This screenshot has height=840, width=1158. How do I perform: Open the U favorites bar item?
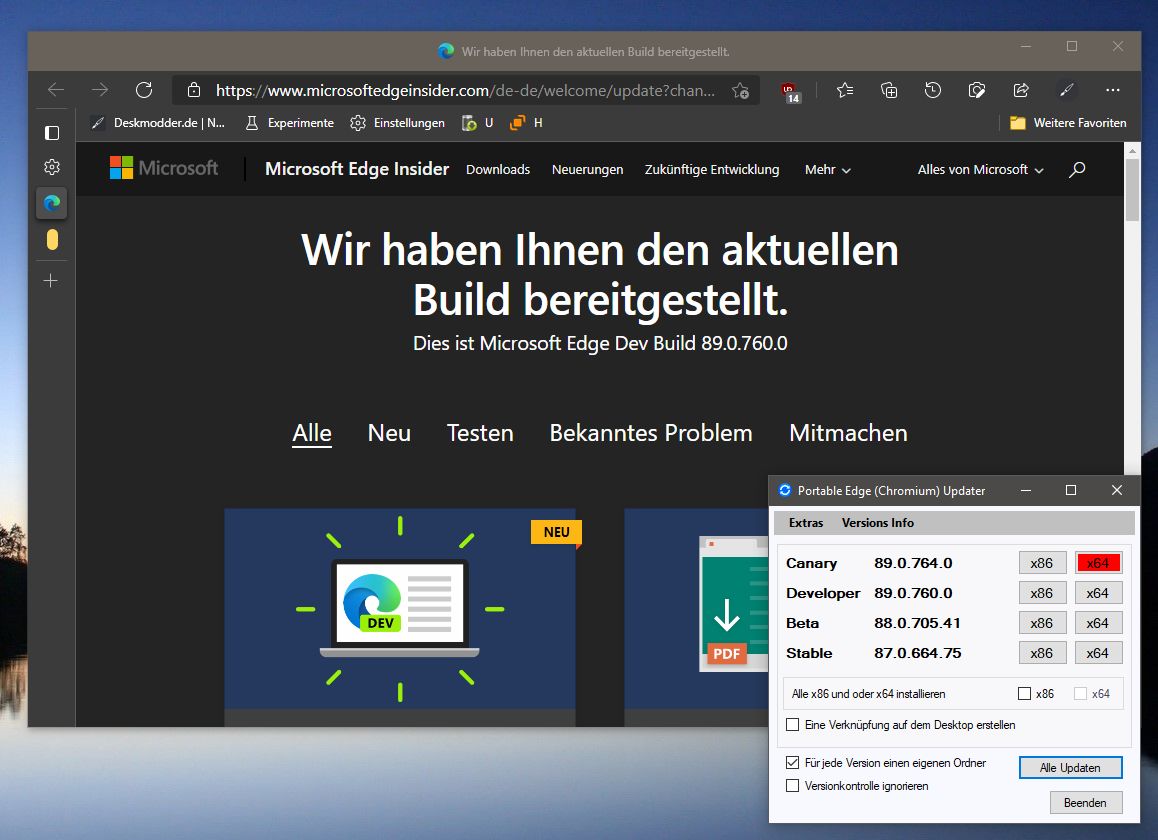tap(477, 123)
